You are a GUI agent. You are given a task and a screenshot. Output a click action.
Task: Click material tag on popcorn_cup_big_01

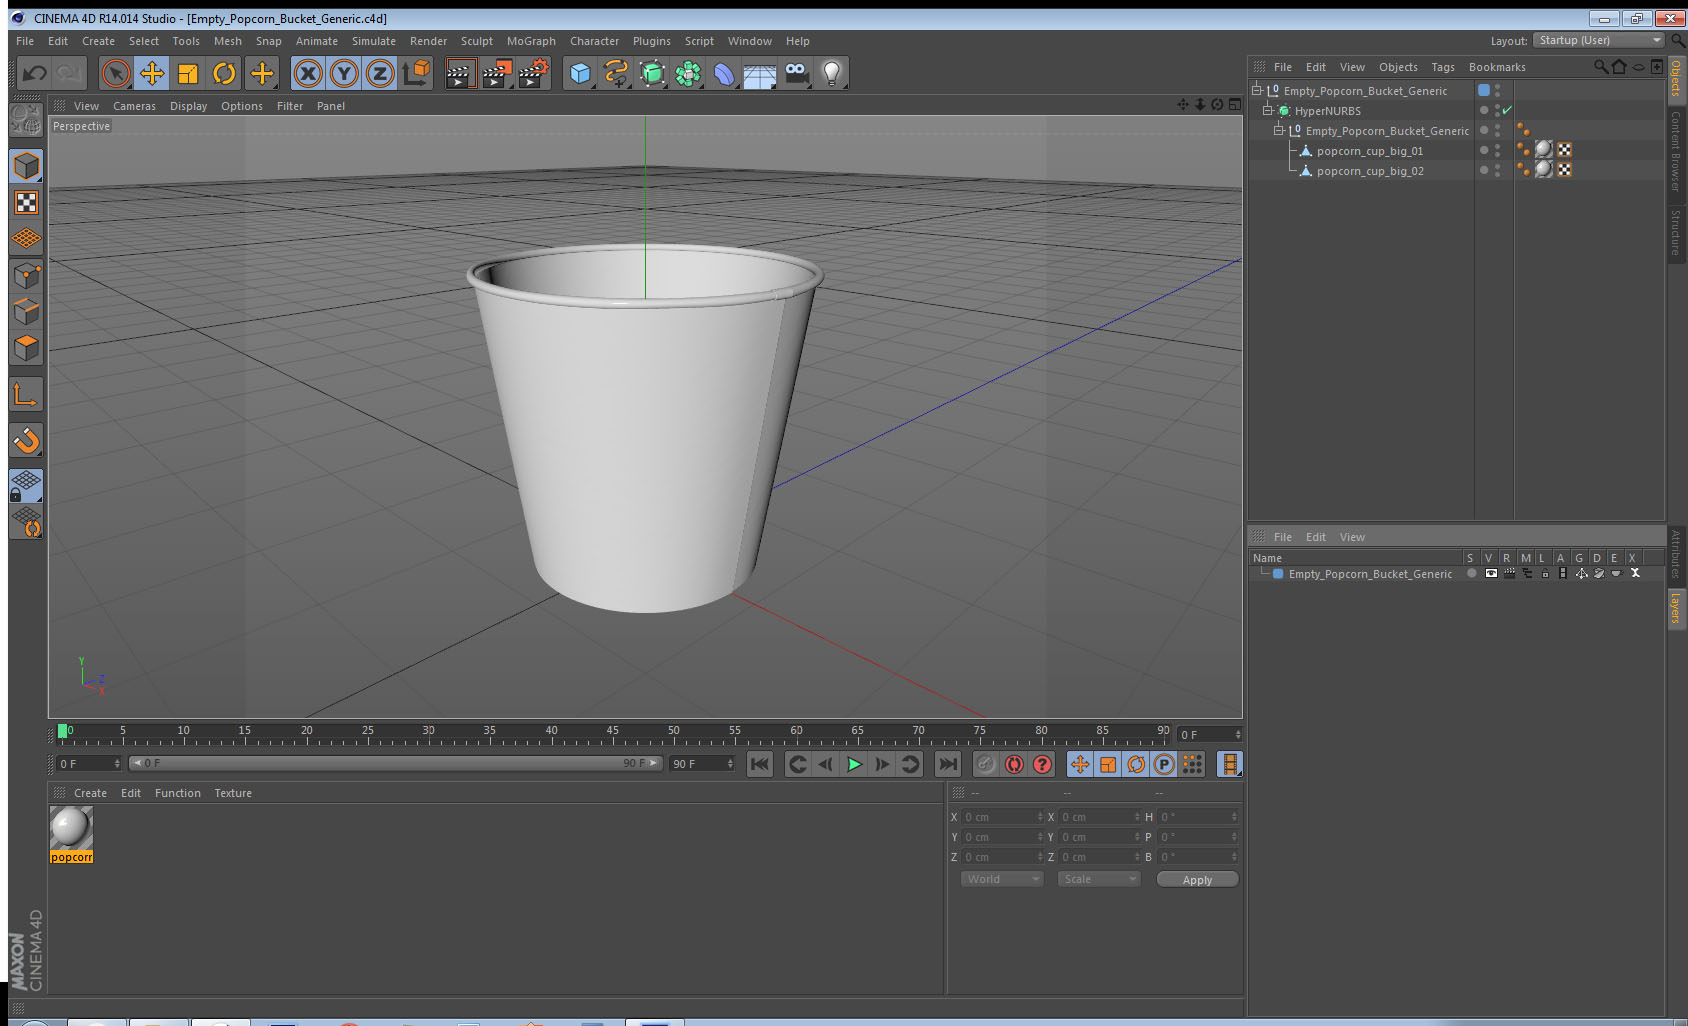[x=1544, y=150]
